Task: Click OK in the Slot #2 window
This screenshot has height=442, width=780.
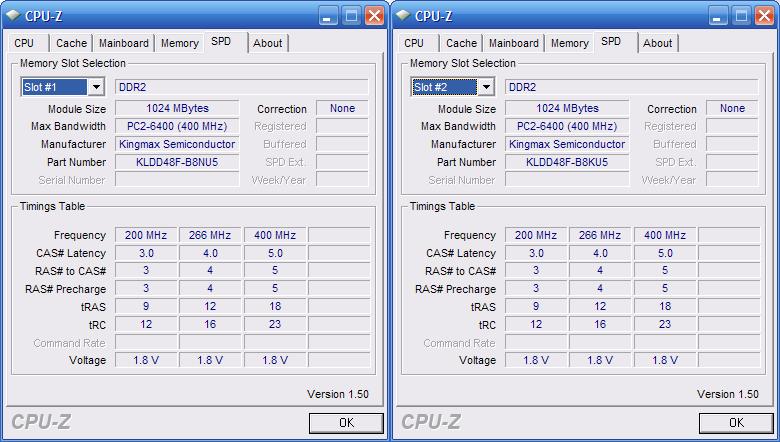Action: tap(736, 423)
